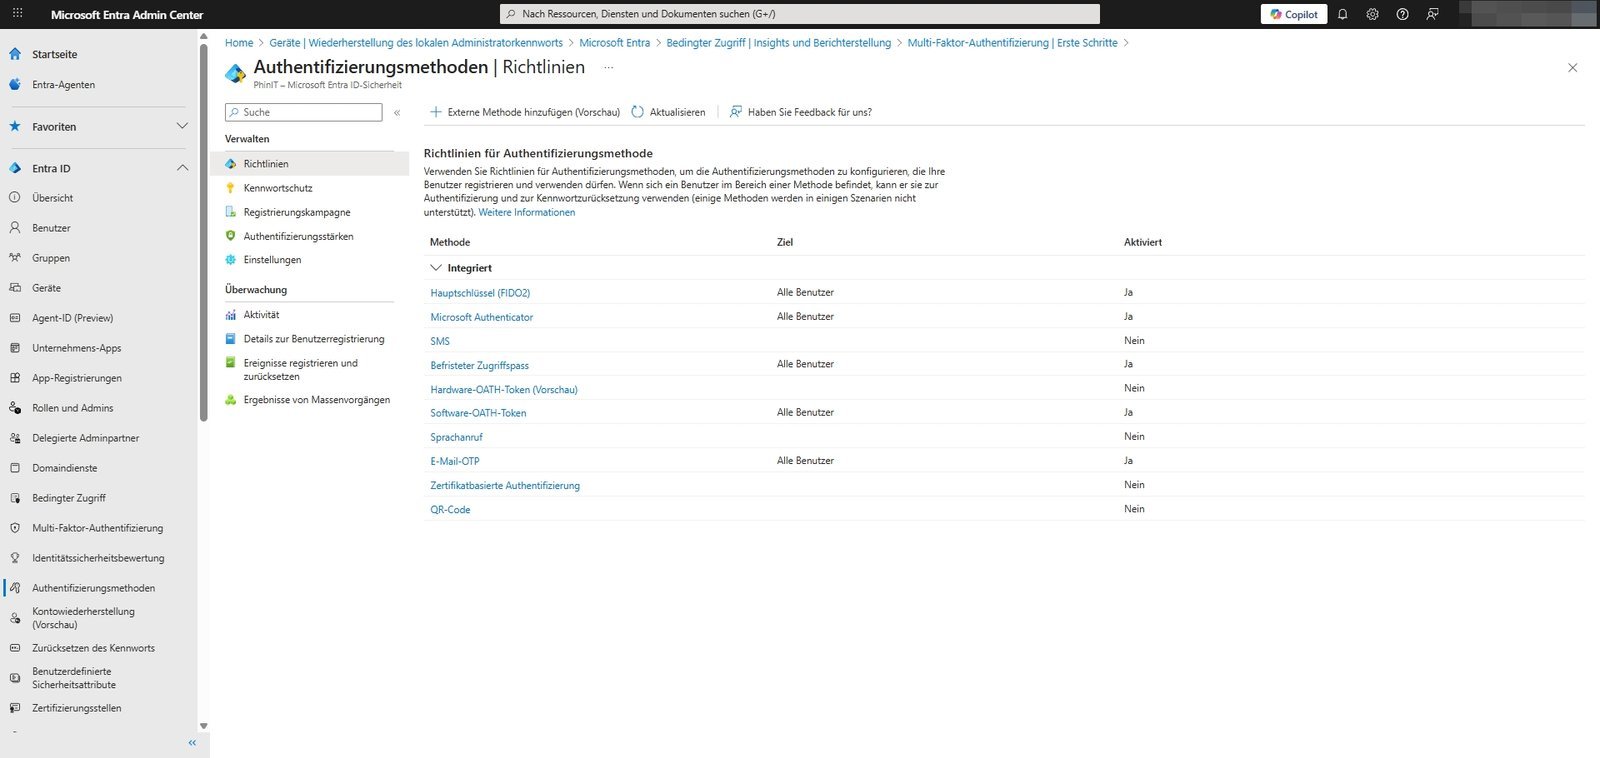1600x758 pixels.
Task: Collapse the Integriert methods group
Action: (x=436, y=268)
